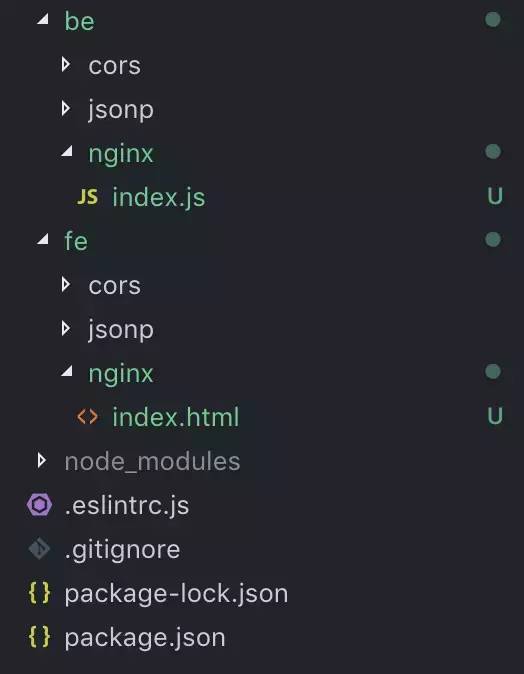Open package-lock.json file
The height and width of the screenshot is (674, 524).
click(176, 594)
